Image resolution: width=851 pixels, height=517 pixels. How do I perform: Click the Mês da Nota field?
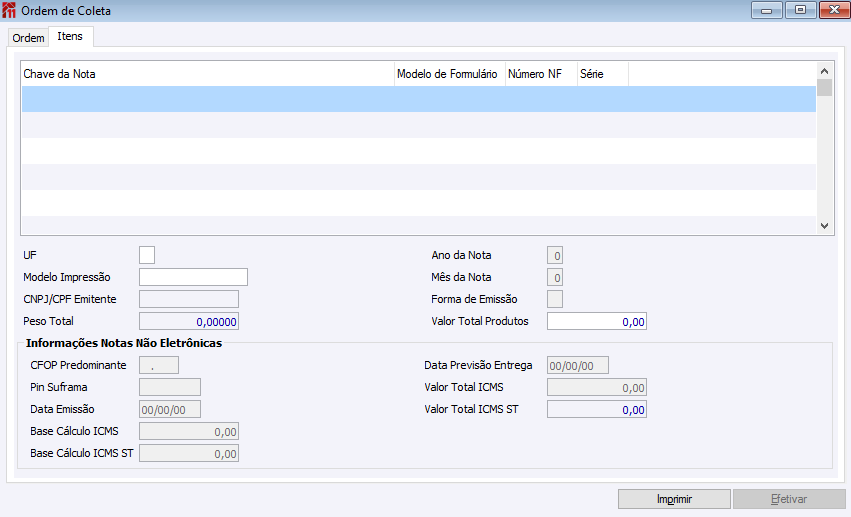pyautogui.click(x=555, y=278)
